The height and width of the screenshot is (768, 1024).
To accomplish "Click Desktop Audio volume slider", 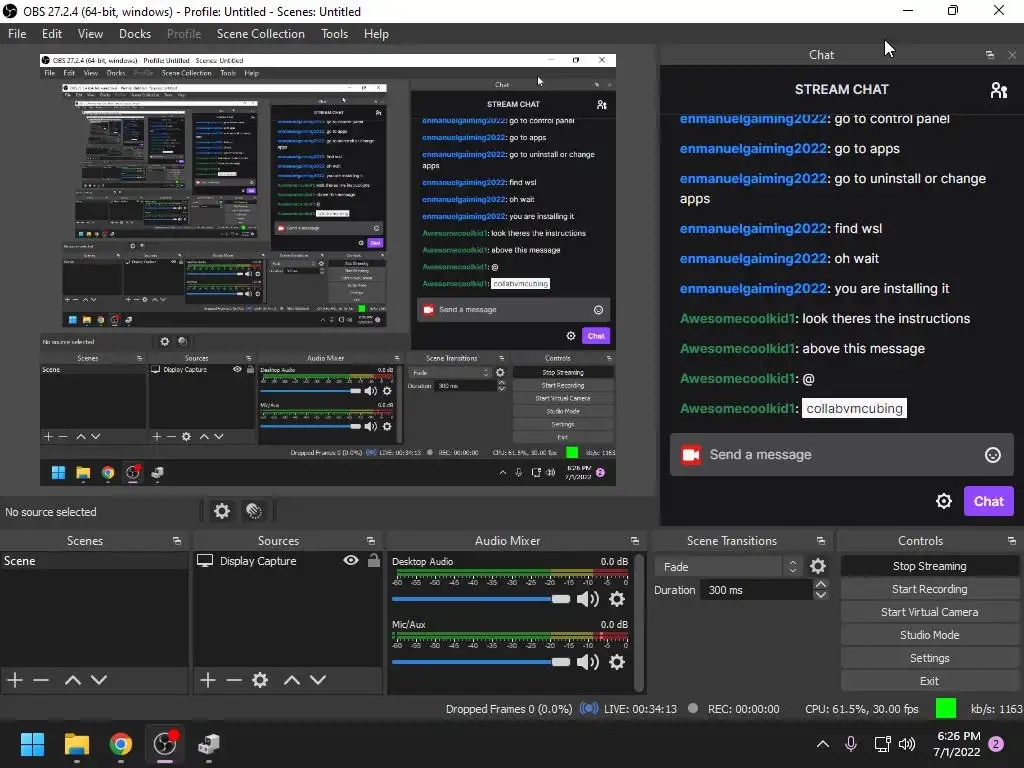I will point(481,599).
